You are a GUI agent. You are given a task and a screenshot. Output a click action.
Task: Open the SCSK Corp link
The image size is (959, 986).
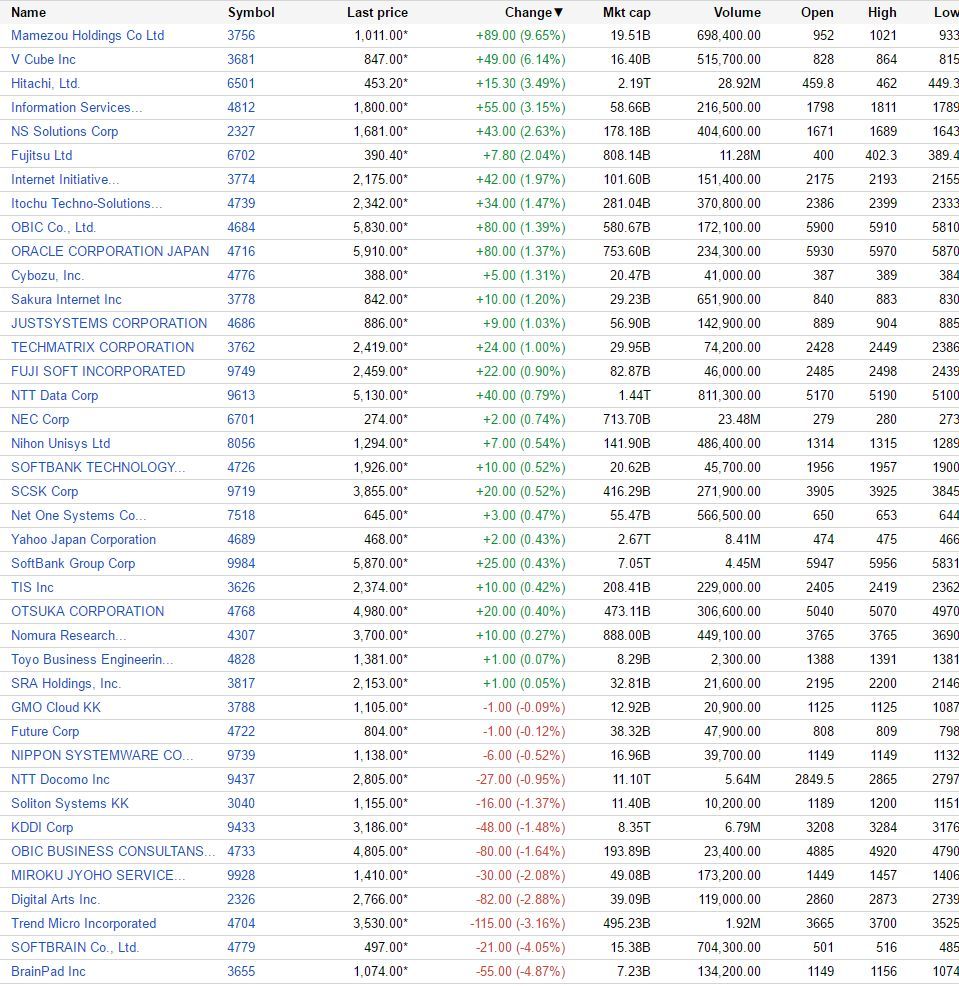(45, 491)
